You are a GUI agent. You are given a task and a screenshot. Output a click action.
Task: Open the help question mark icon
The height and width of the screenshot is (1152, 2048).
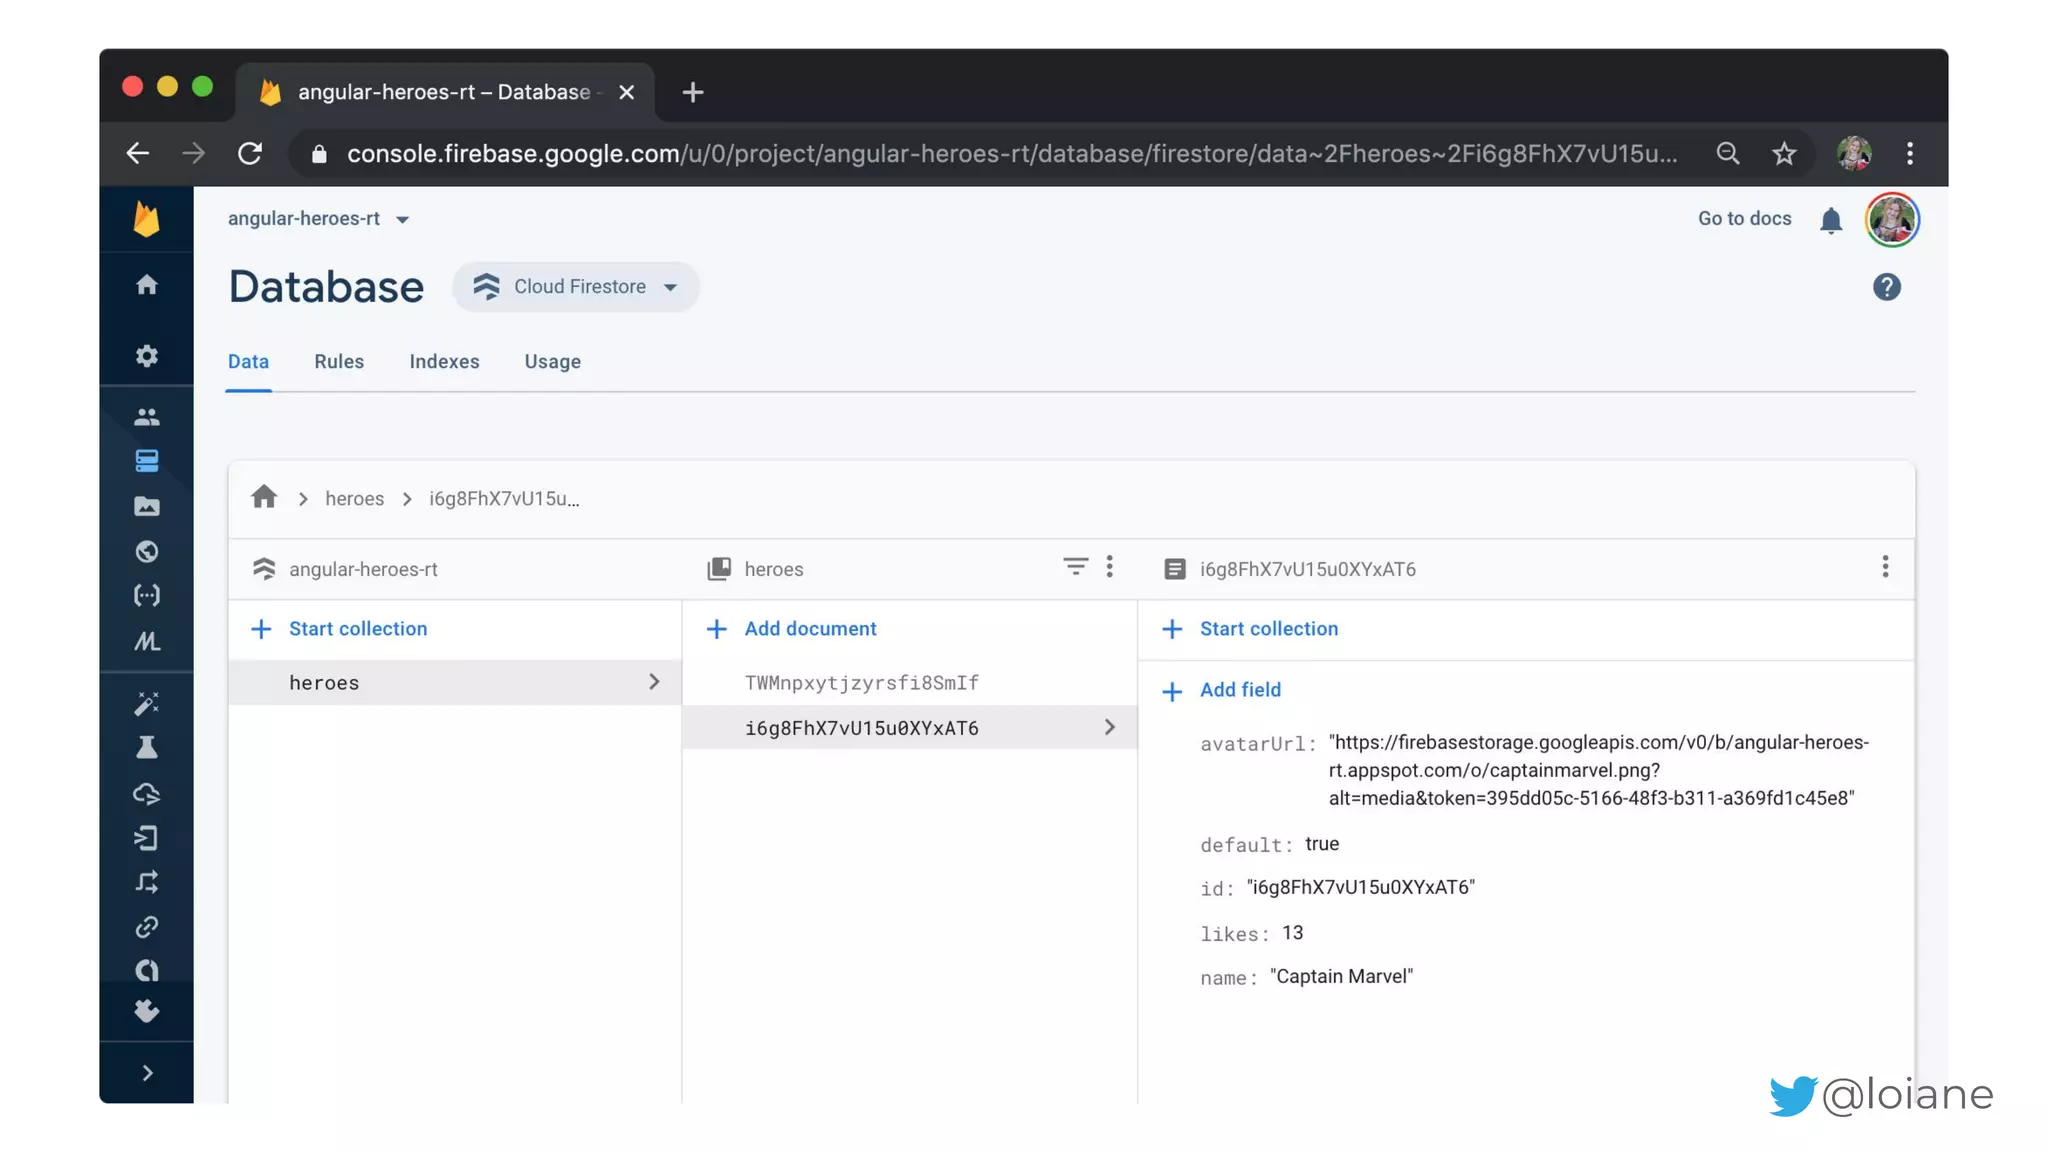point(1886,288)
